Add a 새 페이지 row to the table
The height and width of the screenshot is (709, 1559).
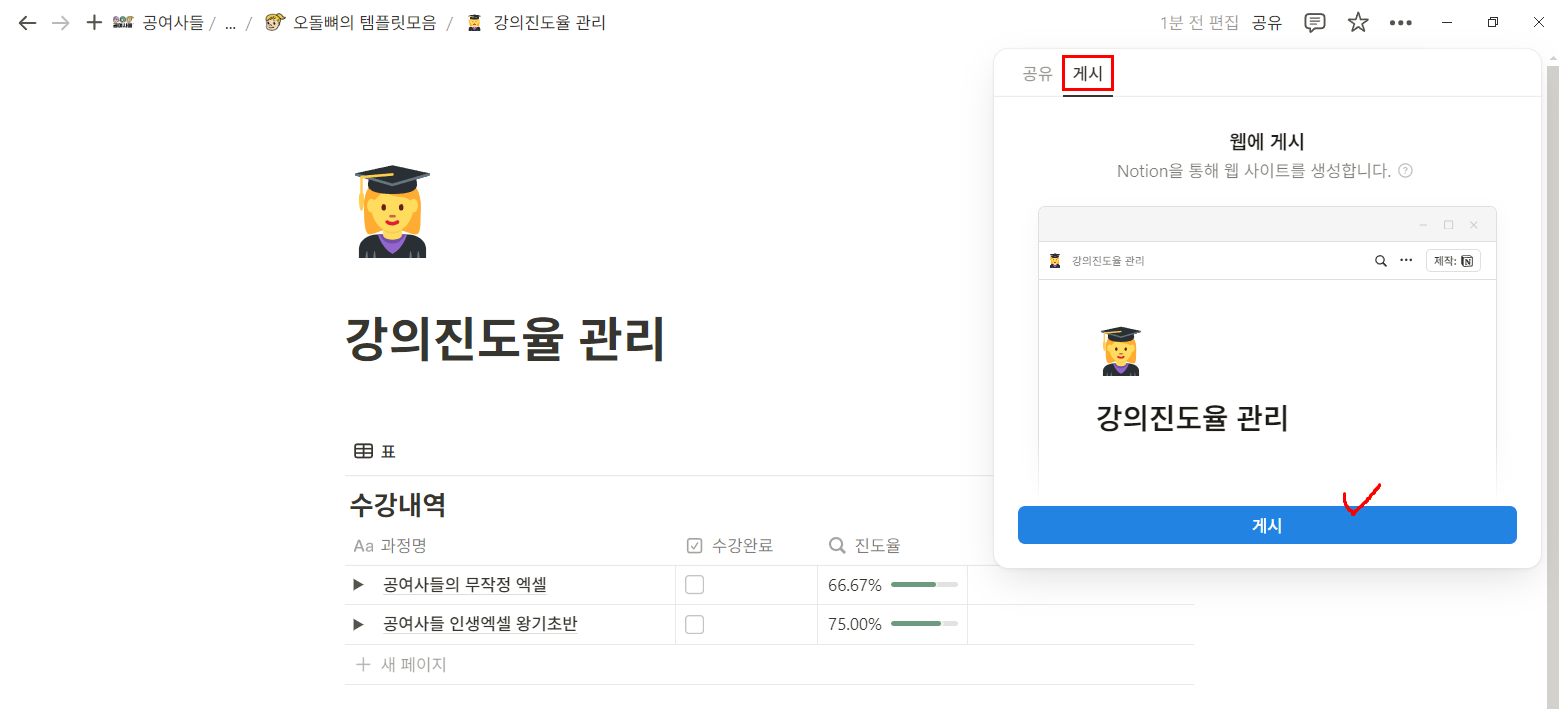(x=402, y=664)
